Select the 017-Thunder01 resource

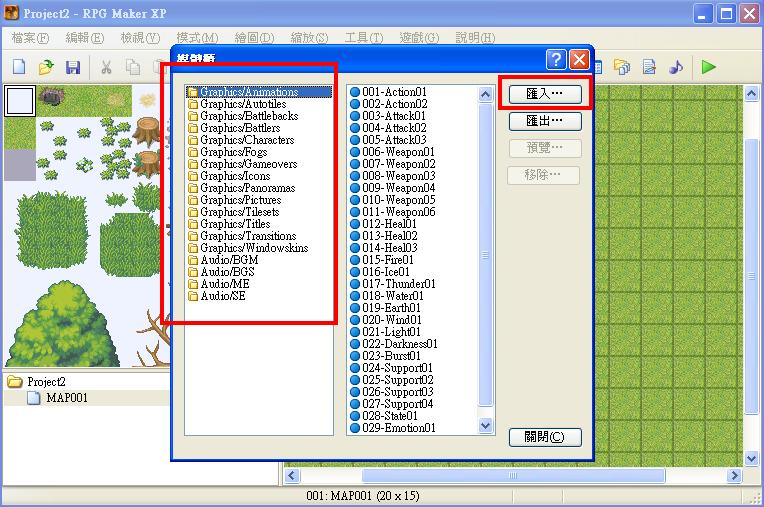393,284
